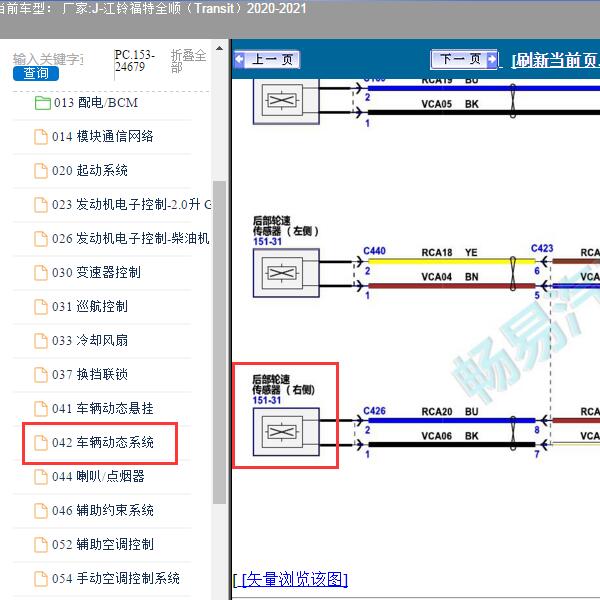
Task: Click wire label VCA05 BK
Action: [x=450, y=104]
